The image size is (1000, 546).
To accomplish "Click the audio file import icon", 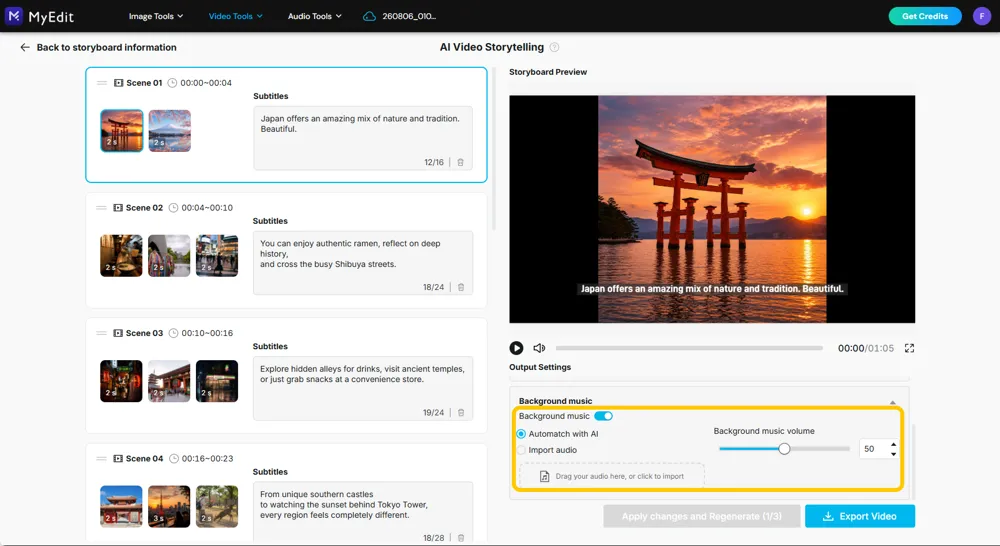I will pos(545,476).
